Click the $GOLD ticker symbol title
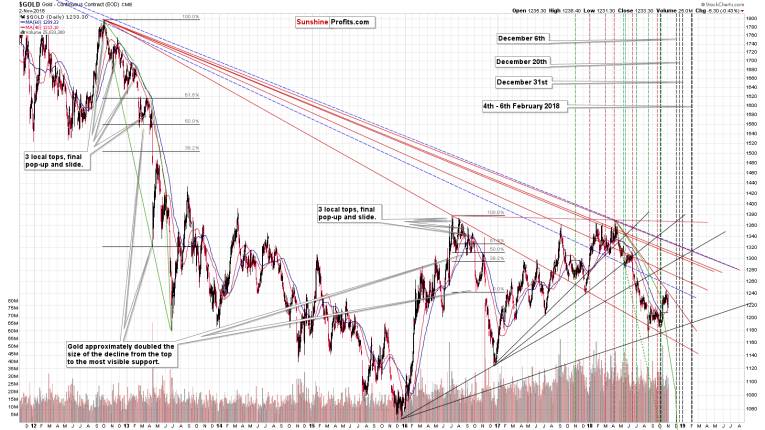The height and width of the screenshot is (430, 765). tap(28, 4)
